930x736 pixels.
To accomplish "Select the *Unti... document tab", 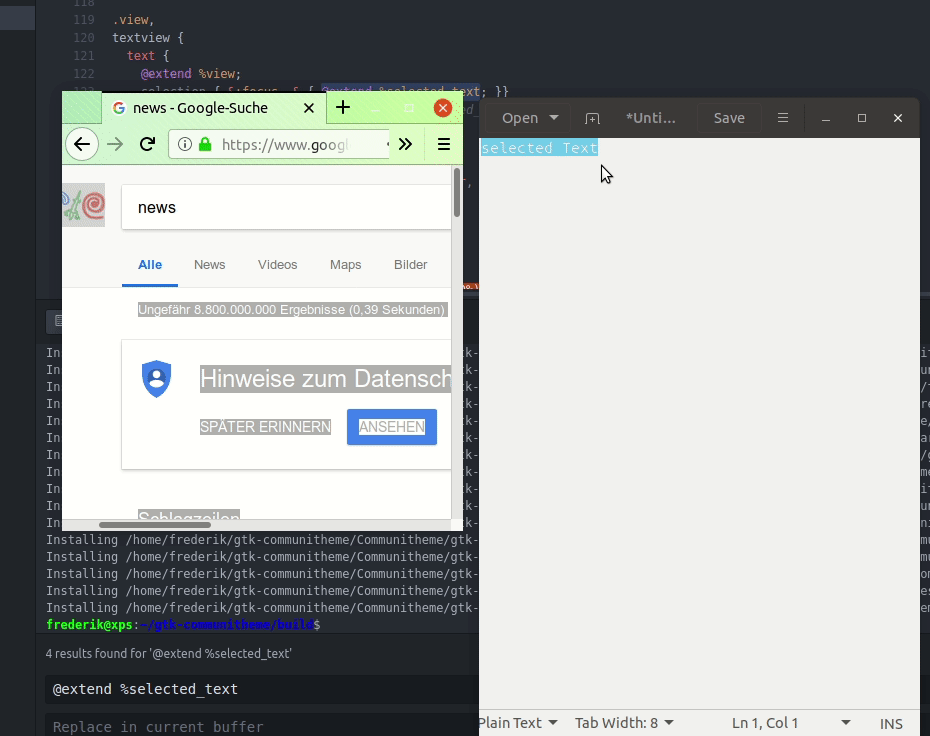I will pyautogui.click(x=652, y=118).
